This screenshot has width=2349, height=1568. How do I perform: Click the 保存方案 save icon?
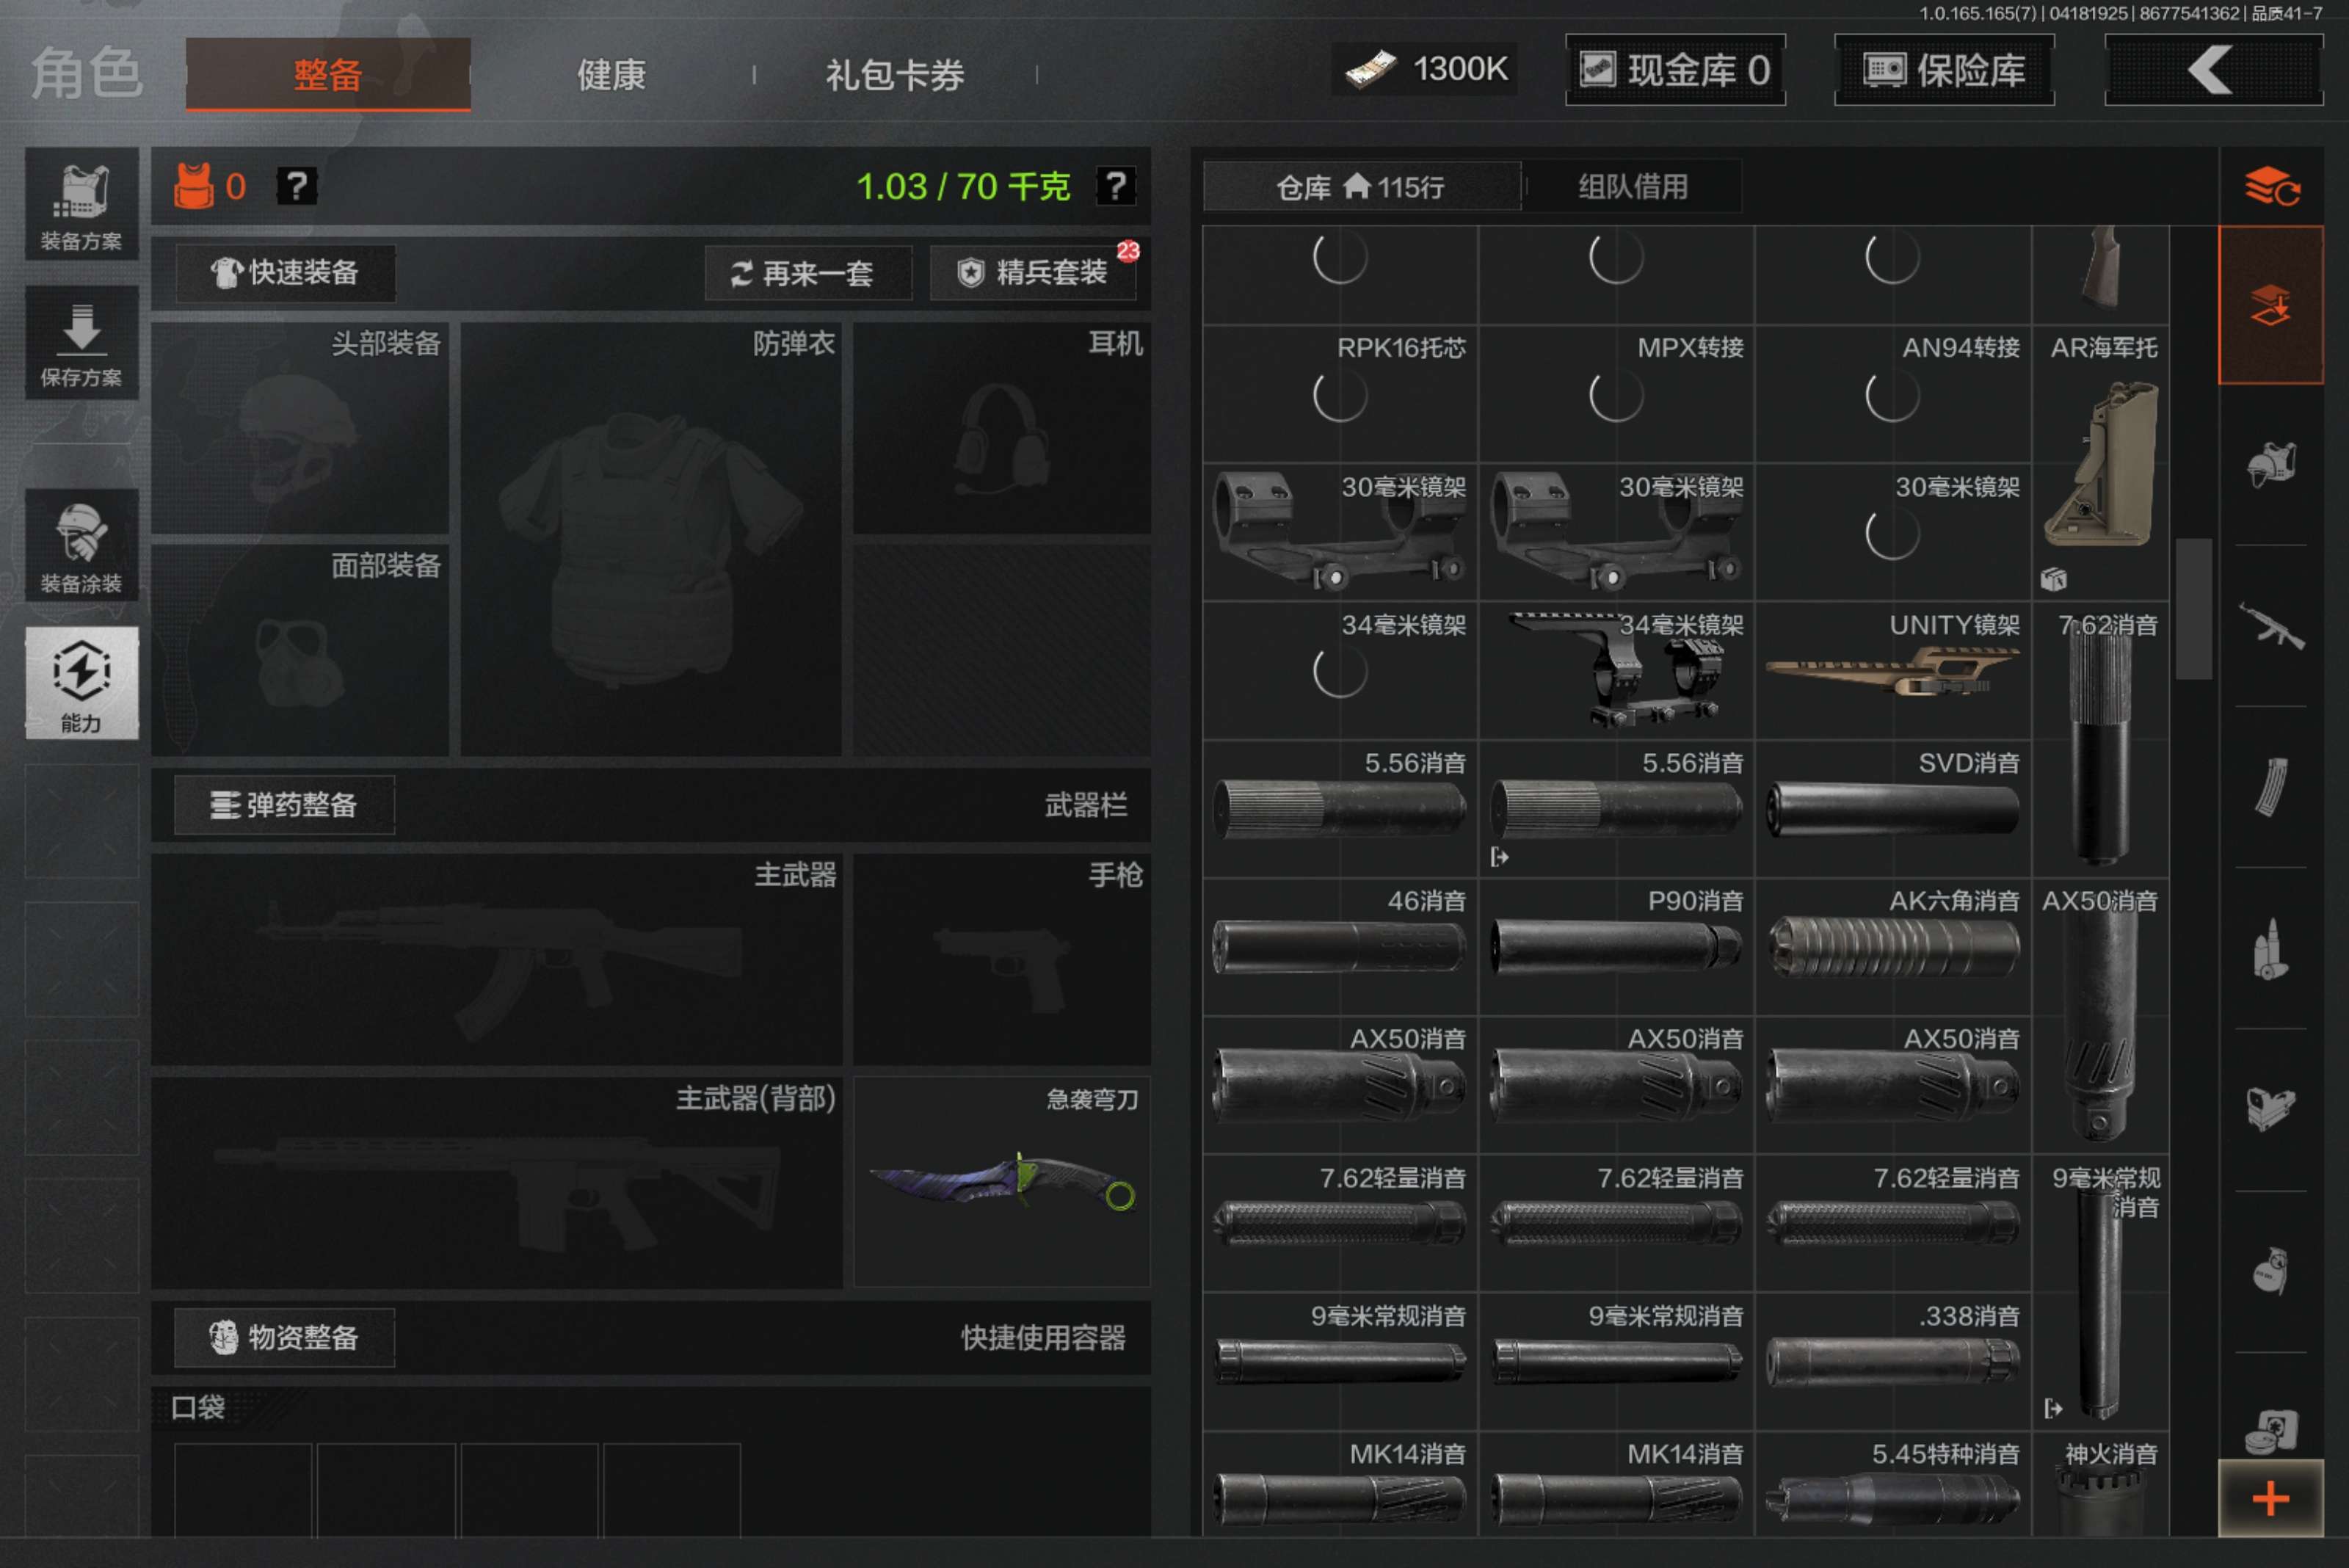(x=81, y=343)
